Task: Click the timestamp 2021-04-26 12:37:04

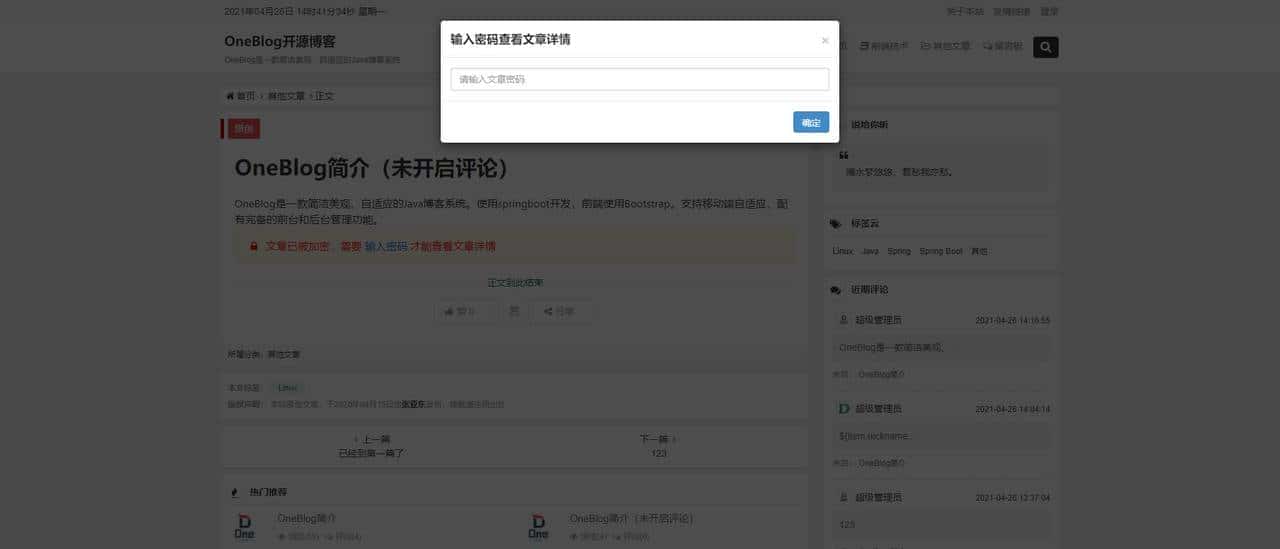Action: (x=1012, y=498)
